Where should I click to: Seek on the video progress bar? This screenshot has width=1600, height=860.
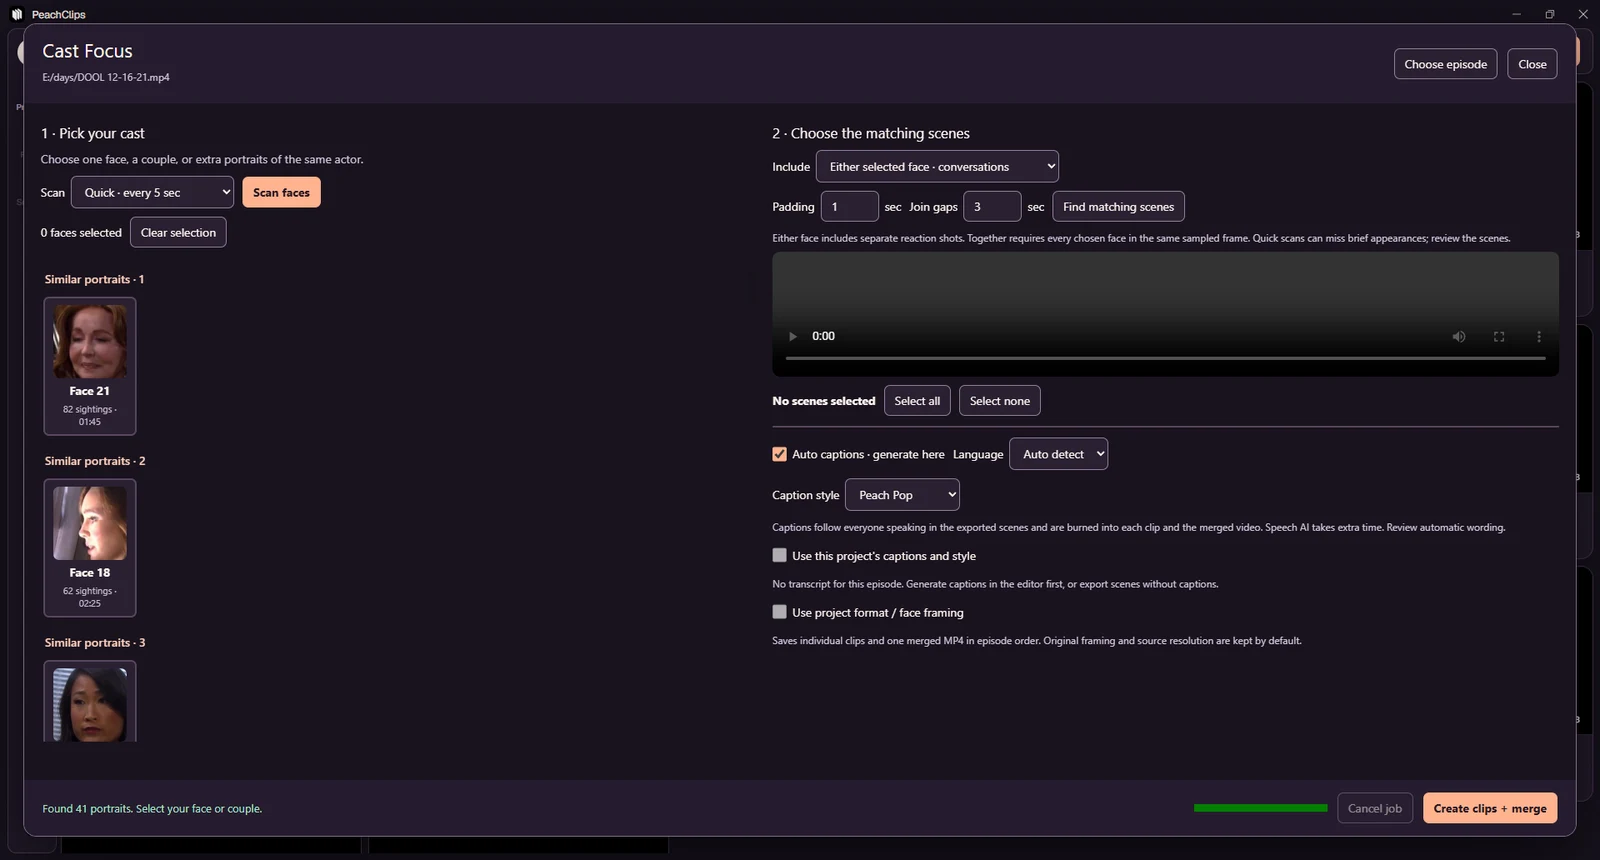click(1165, 358)
